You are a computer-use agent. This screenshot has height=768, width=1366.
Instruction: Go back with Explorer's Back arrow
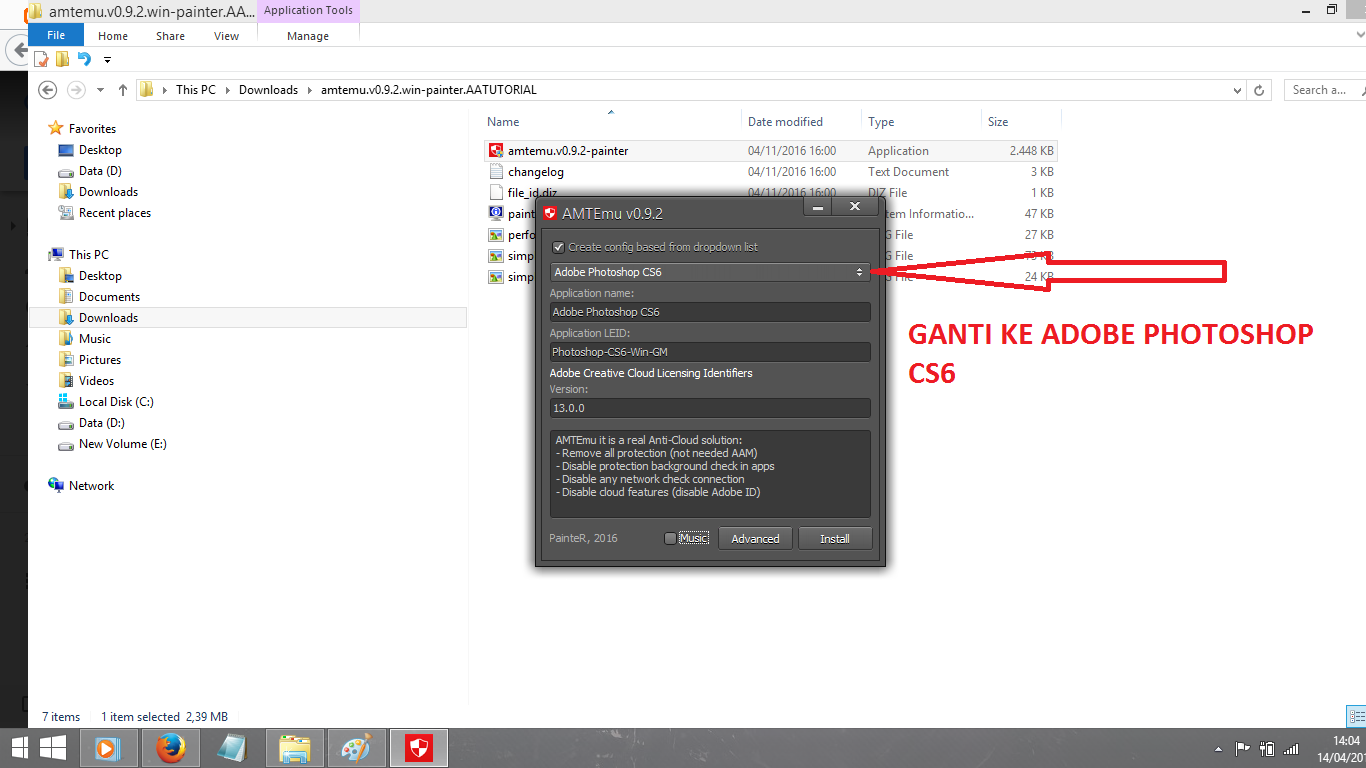click(x=47, y=90)
